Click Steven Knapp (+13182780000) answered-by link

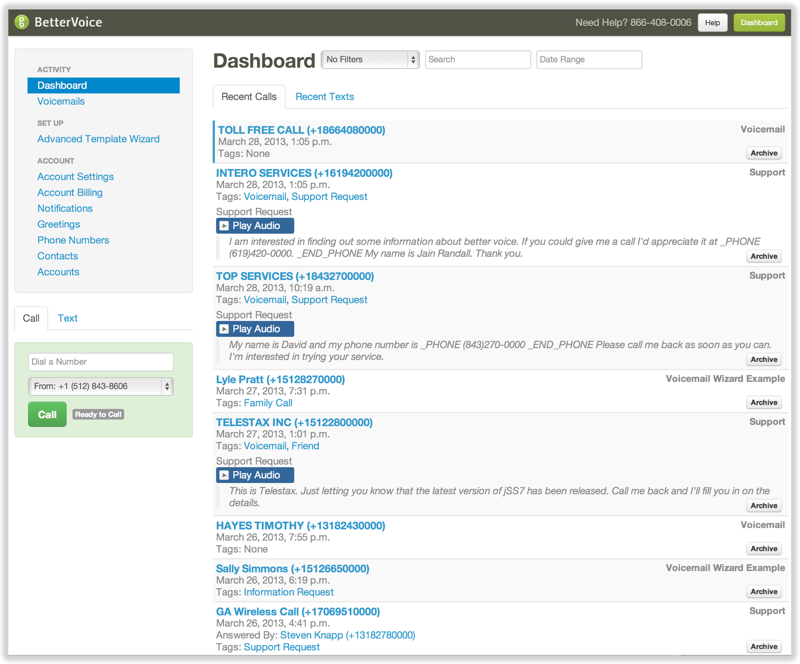(347, 635)
